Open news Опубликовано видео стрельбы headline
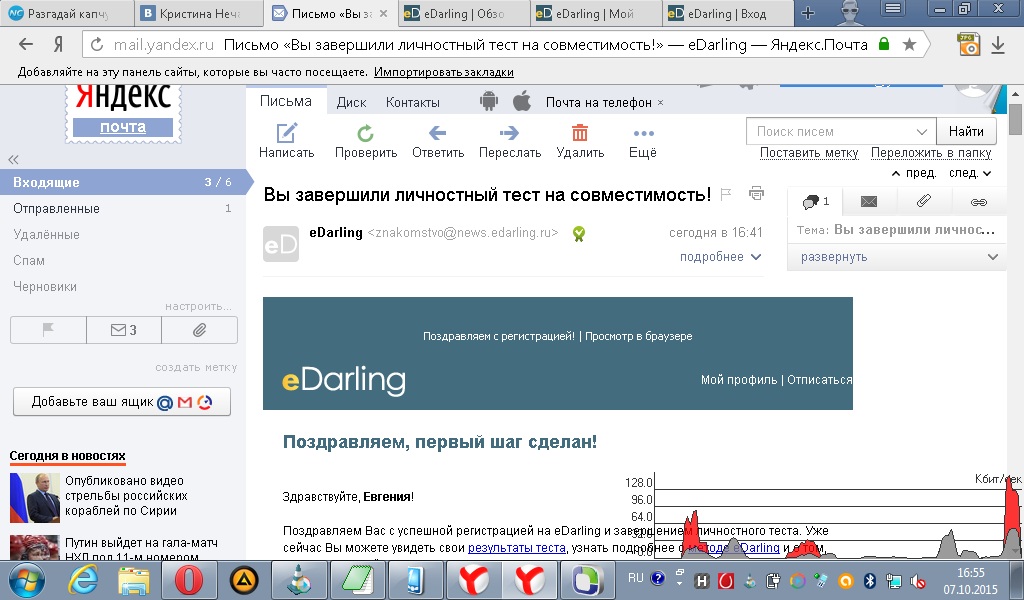Image resolution: width=1024 pixels, height=600 pixels. 126,496
